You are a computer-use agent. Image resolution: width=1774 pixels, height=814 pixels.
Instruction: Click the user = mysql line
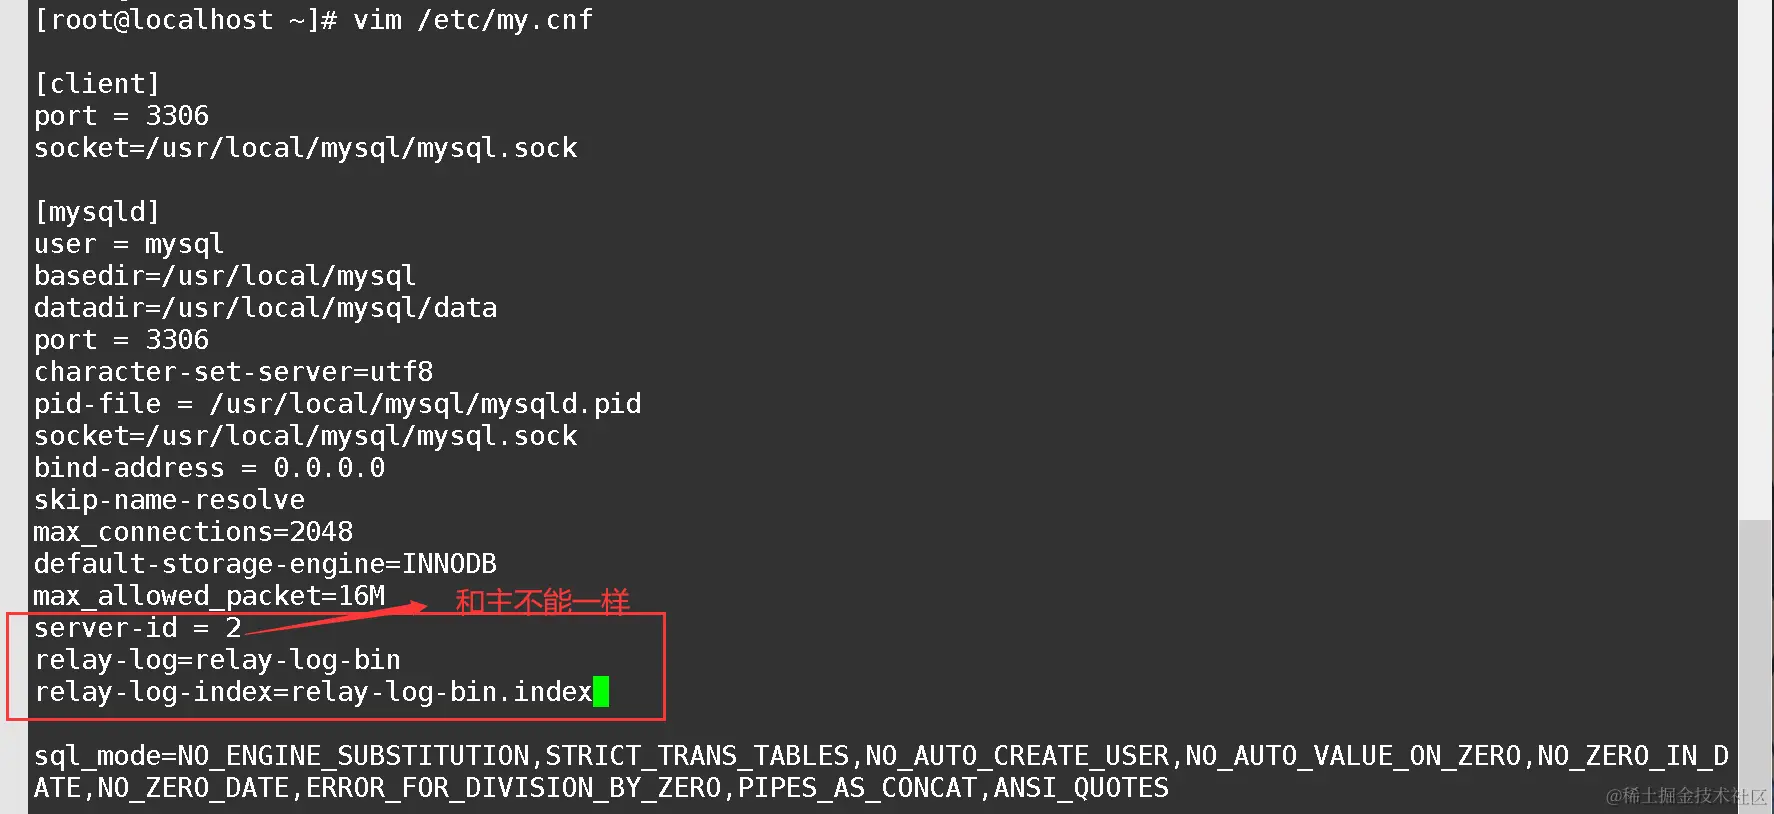(129, 244)
